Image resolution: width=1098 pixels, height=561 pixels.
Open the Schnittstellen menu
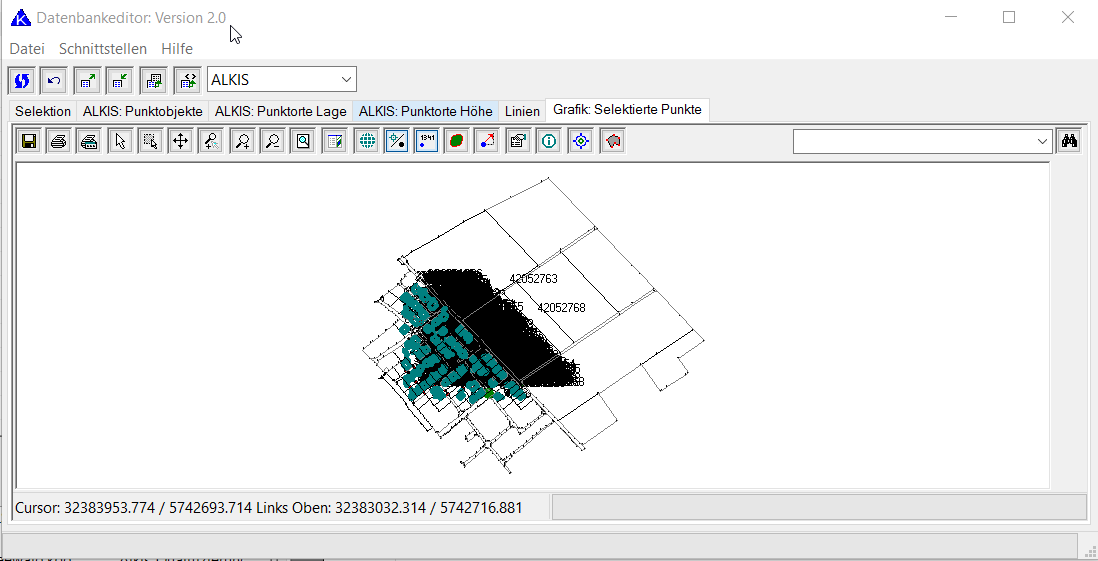click(x=103, y=49)
